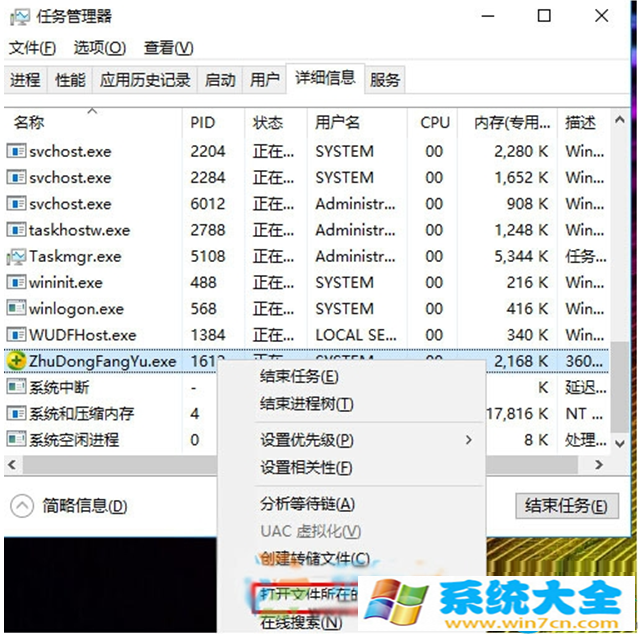The height and width of the screenshot is (636, 640).
Task: Collapse to 简略信息 with the round arrow icon
Action: pos(22,506)
